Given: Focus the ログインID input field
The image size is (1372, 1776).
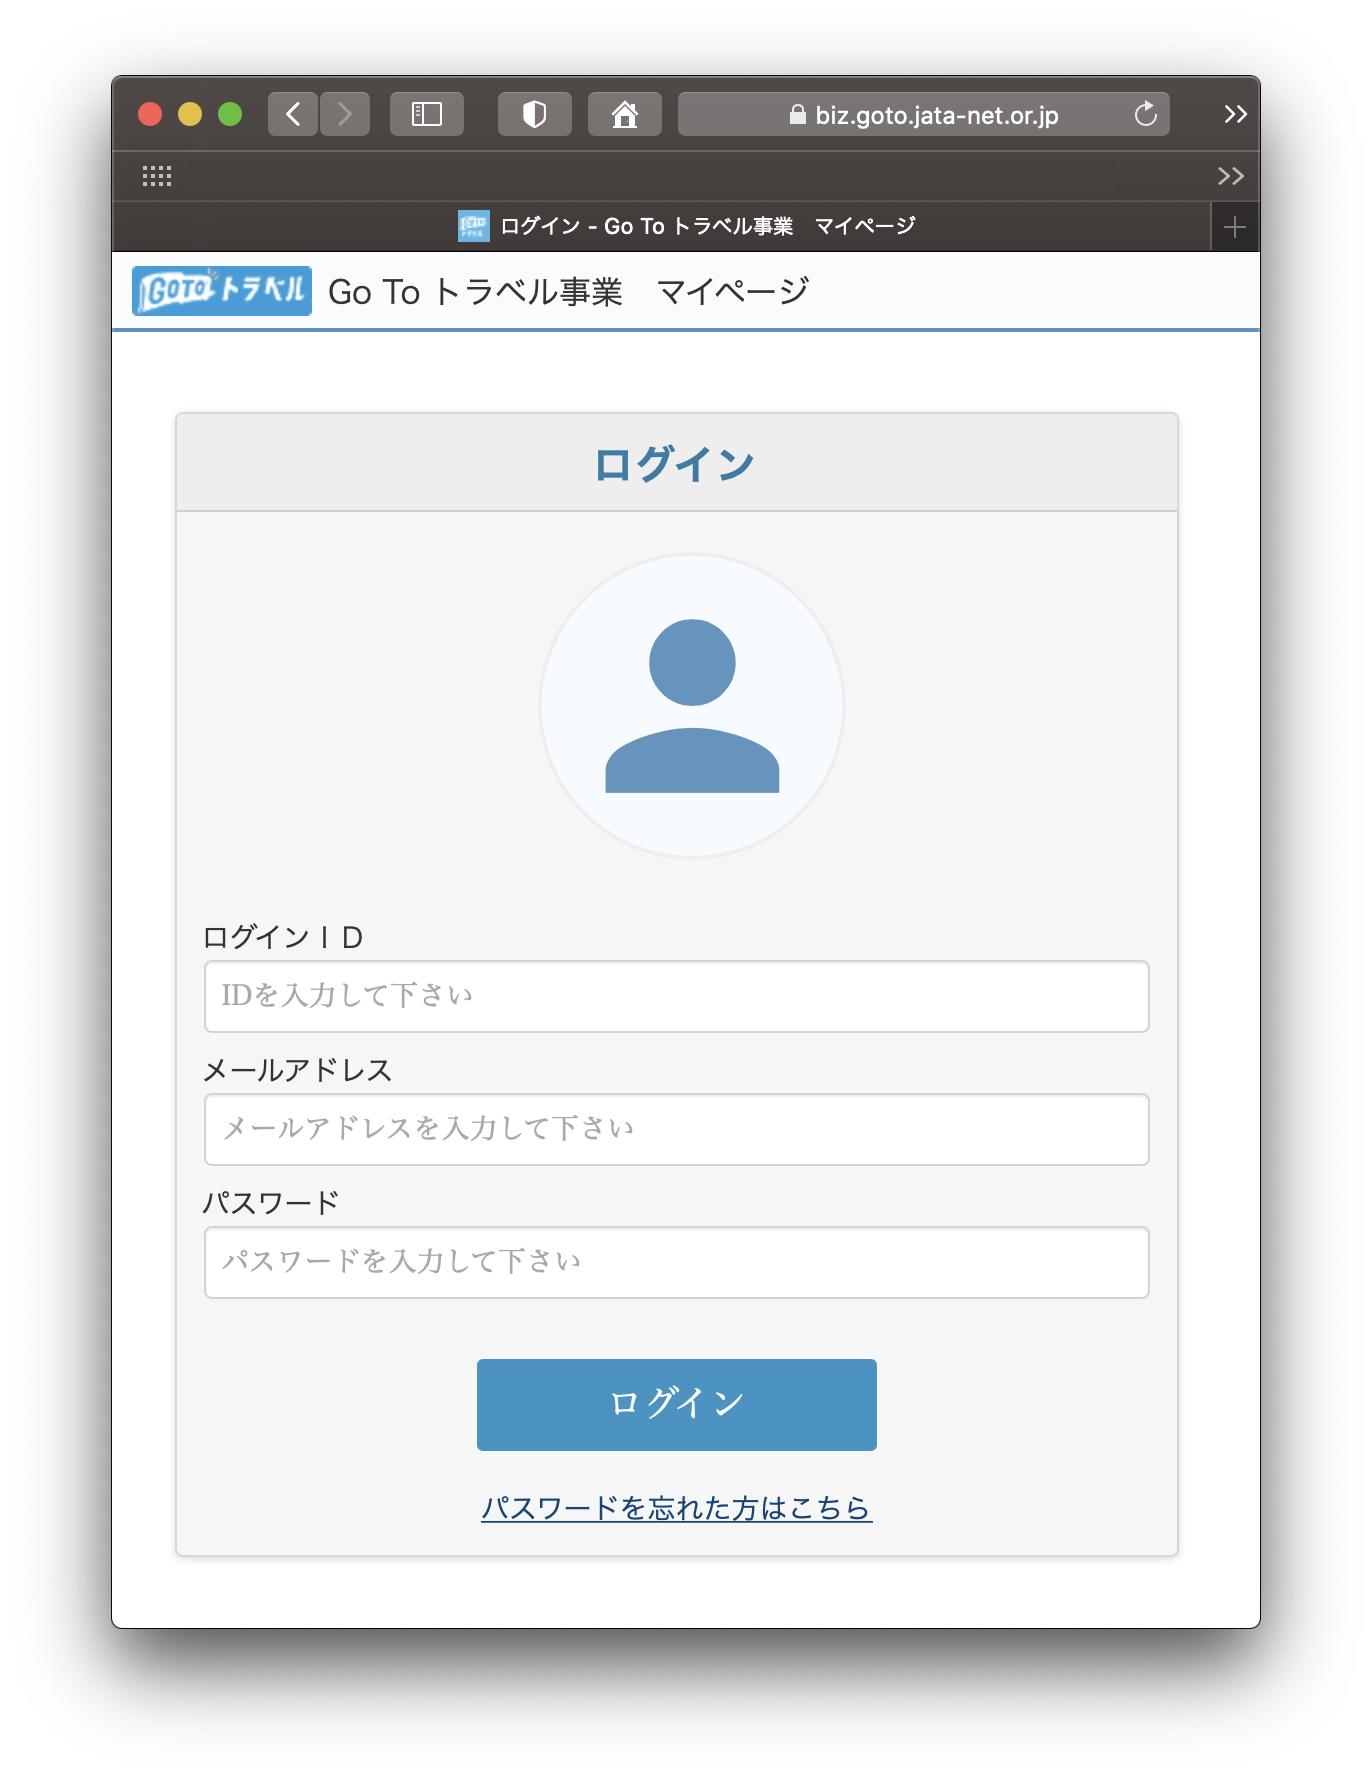Looking at the screenshot, I should tap(676, 996).
